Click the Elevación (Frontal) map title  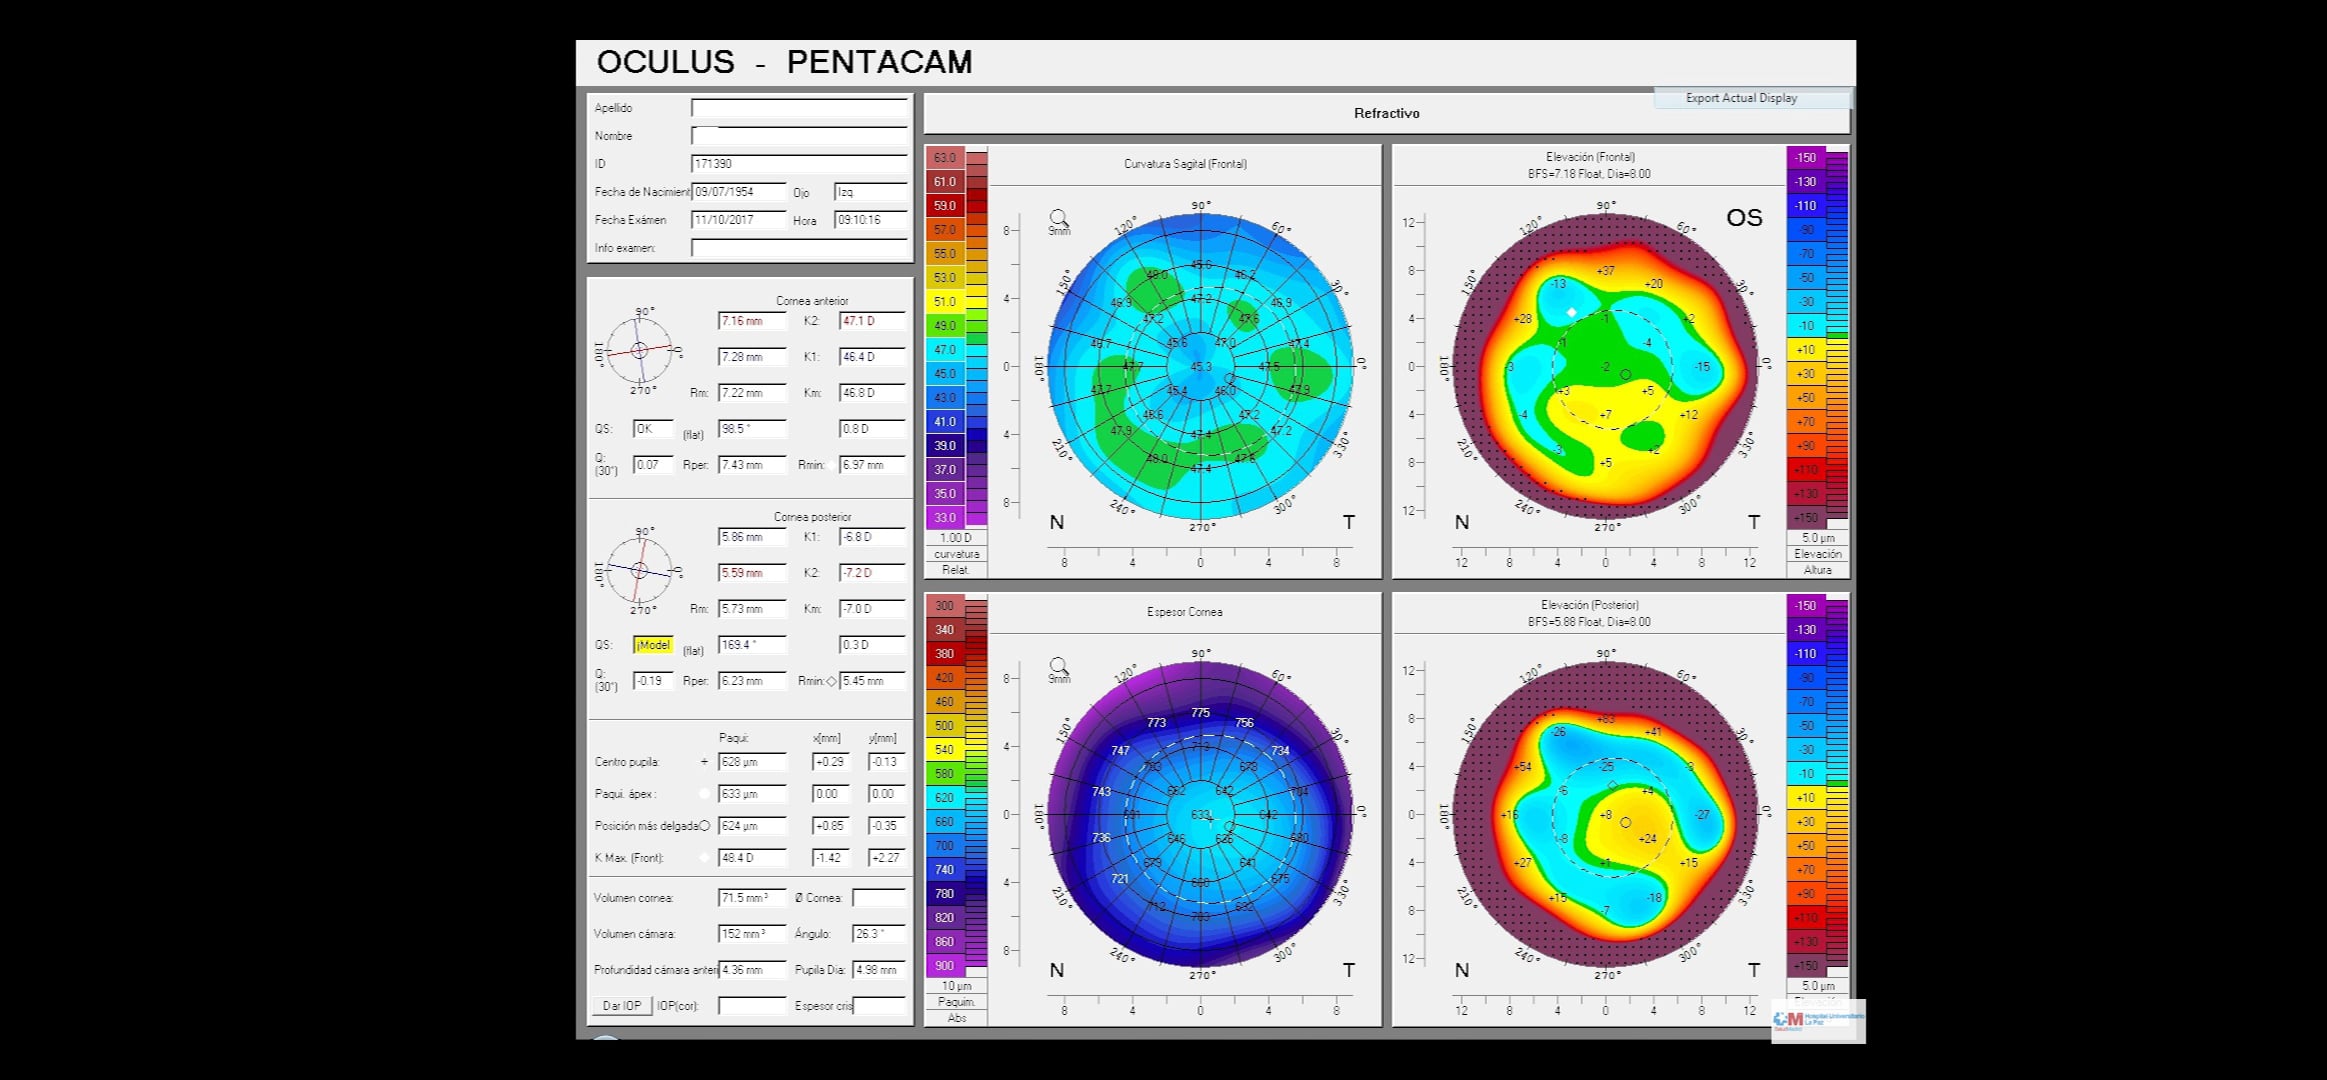tap(1590, 157)
